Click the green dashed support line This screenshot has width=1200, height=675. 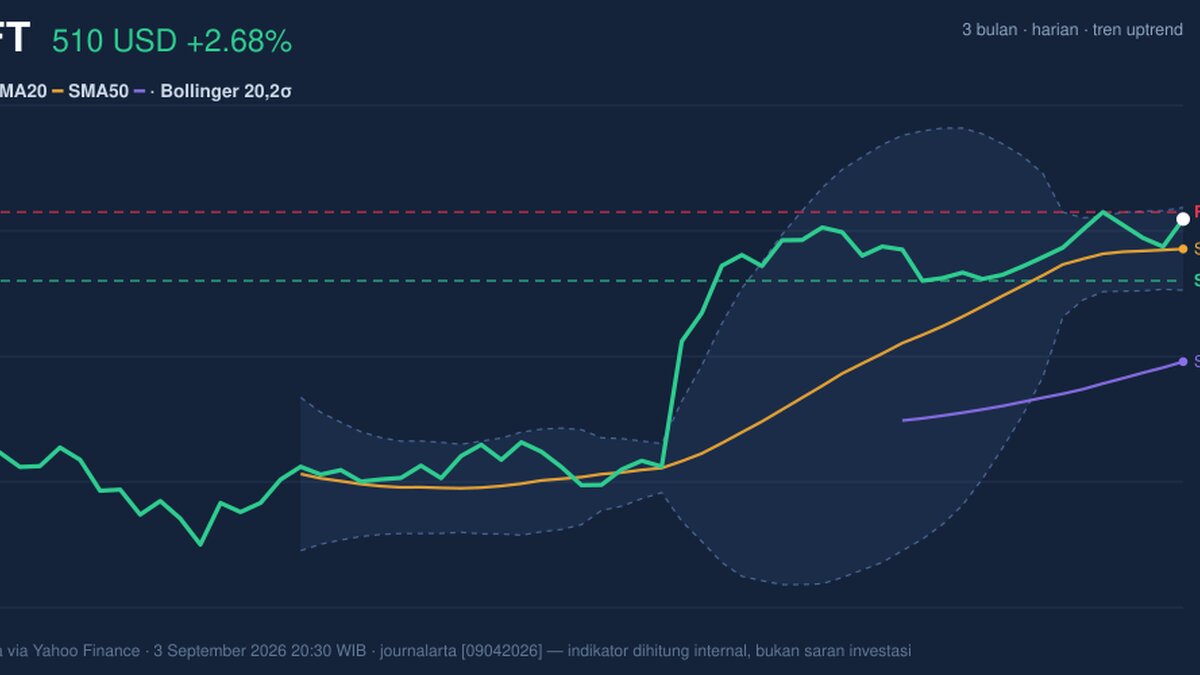(x=590, y=281)
